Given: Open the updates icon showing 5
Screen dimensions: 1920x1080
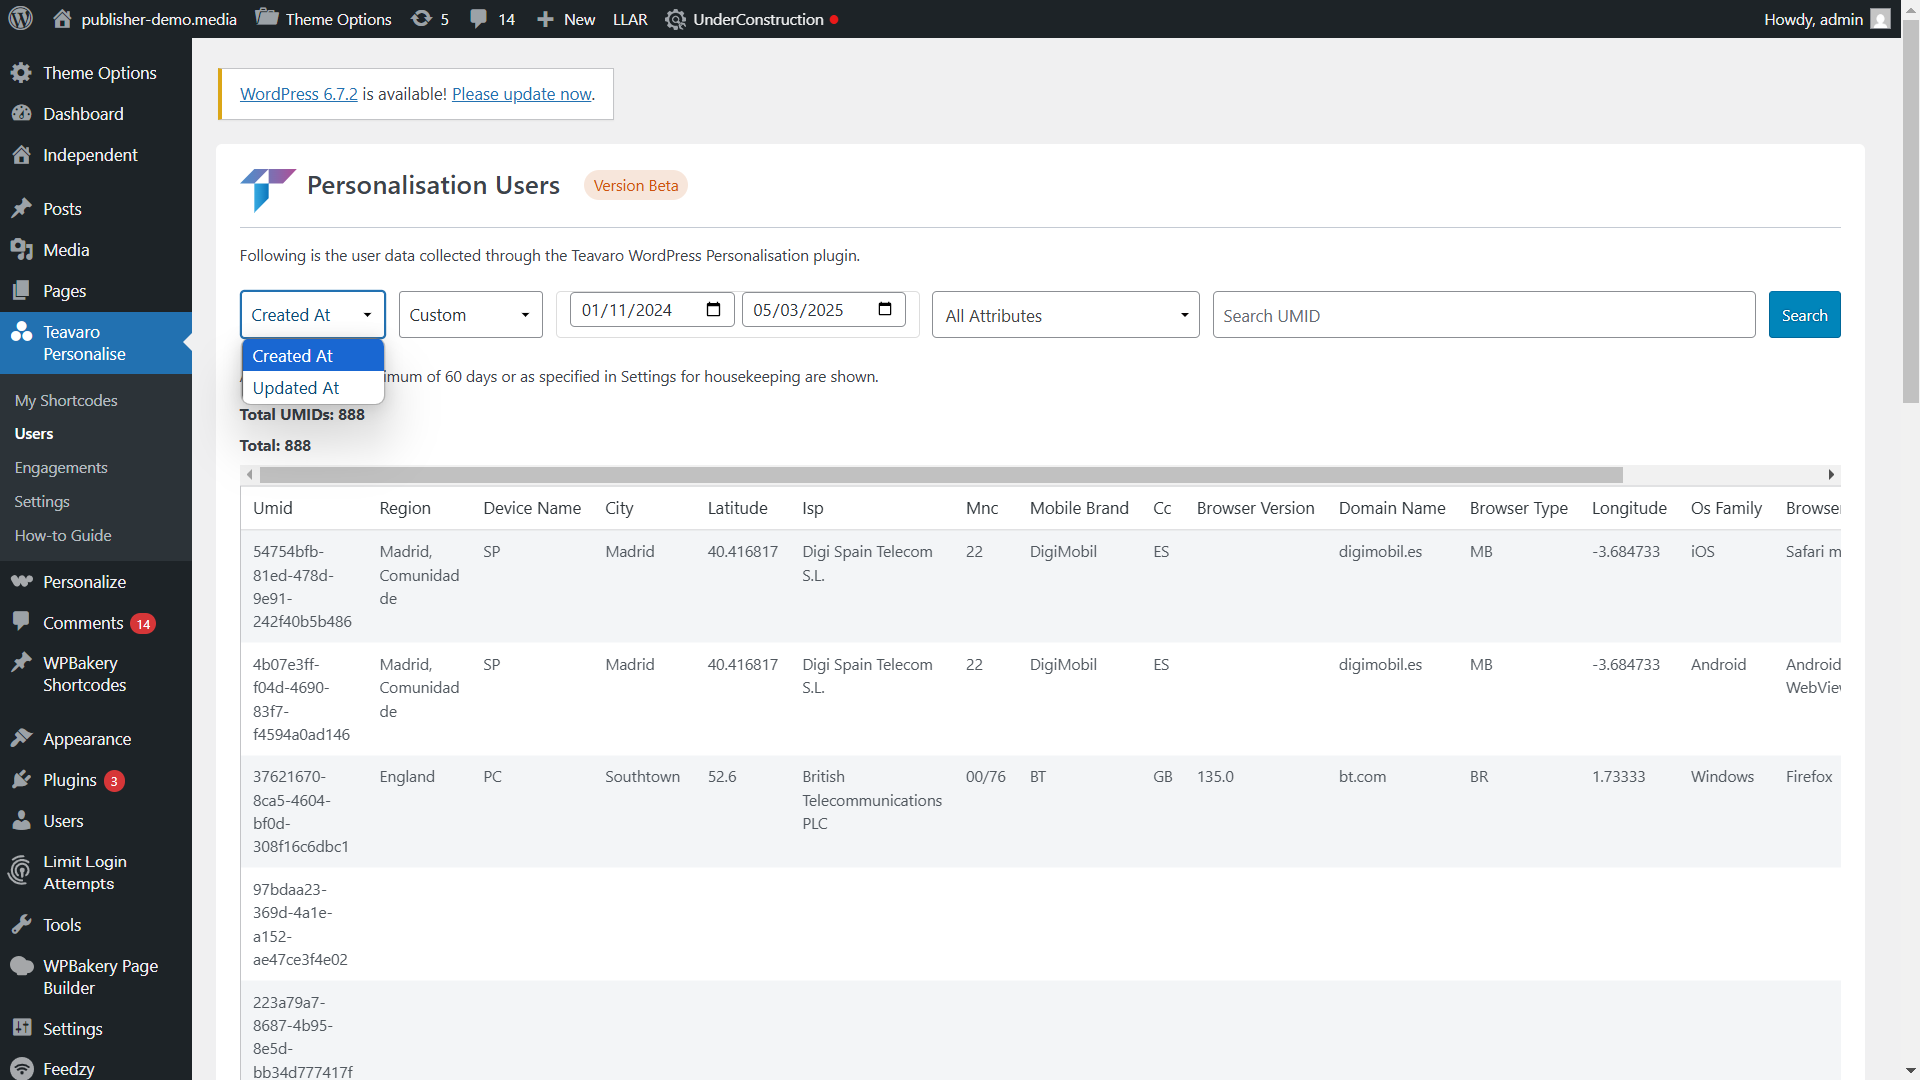Looking at the screenshot, I should (x=422, y=19).
